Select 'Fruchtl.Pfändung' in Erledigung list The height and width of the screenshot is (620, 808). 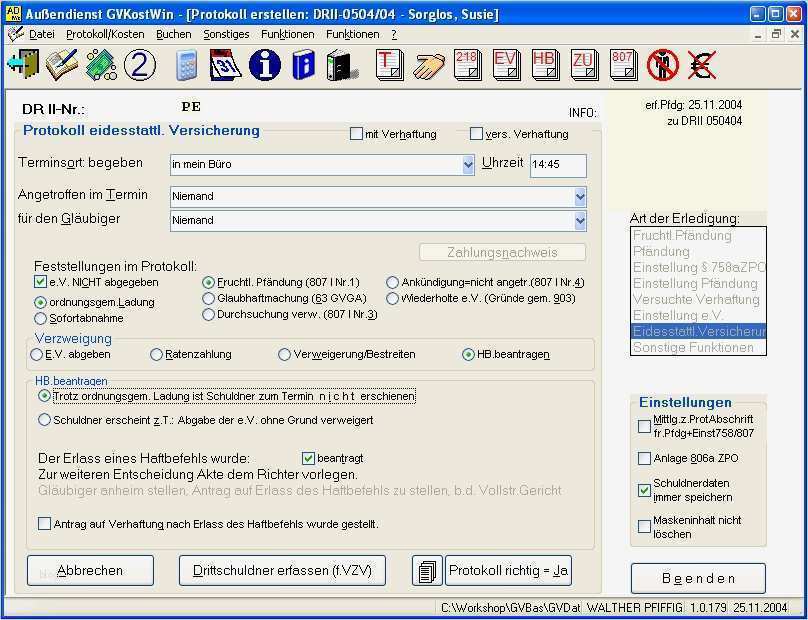(698, 236)
